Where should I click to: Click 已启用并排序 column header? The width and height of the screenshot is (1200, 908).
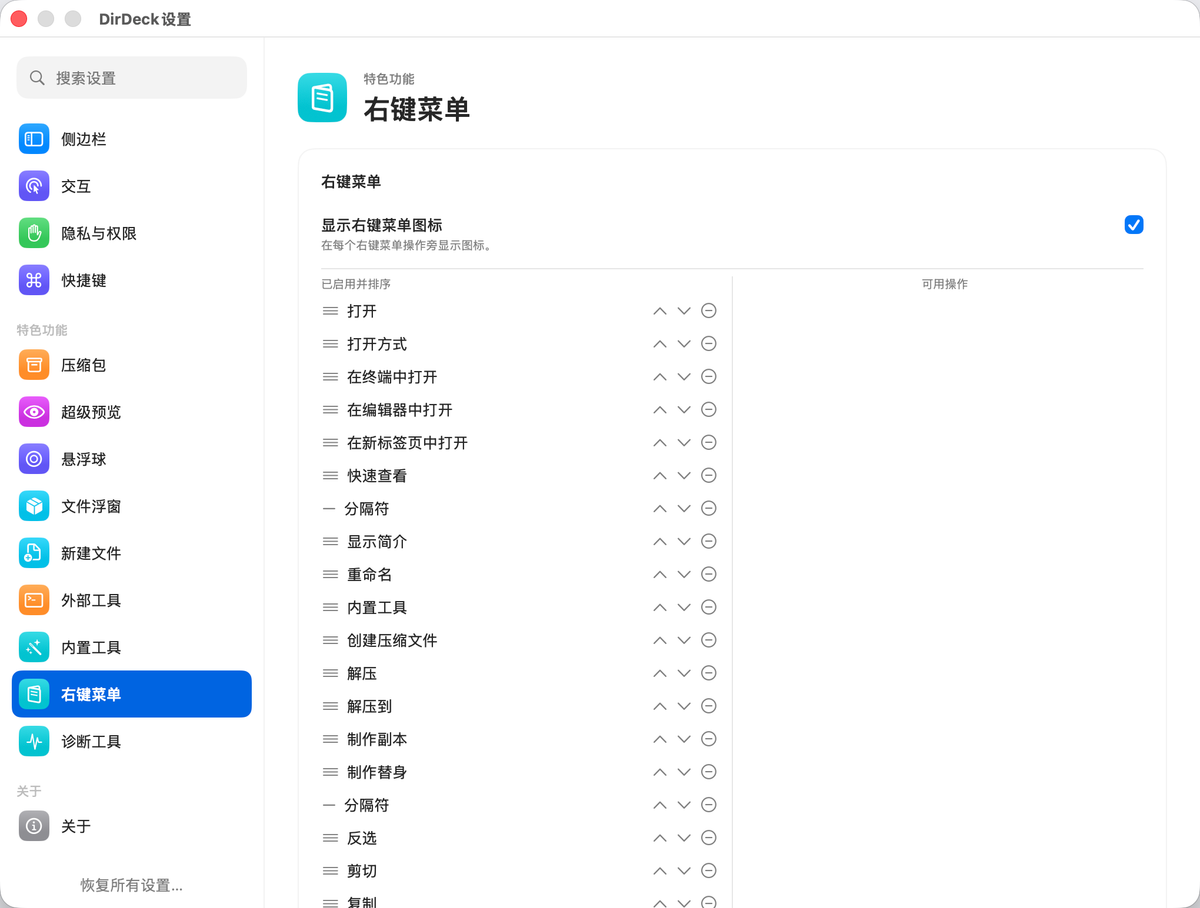(x=355, y=284)
